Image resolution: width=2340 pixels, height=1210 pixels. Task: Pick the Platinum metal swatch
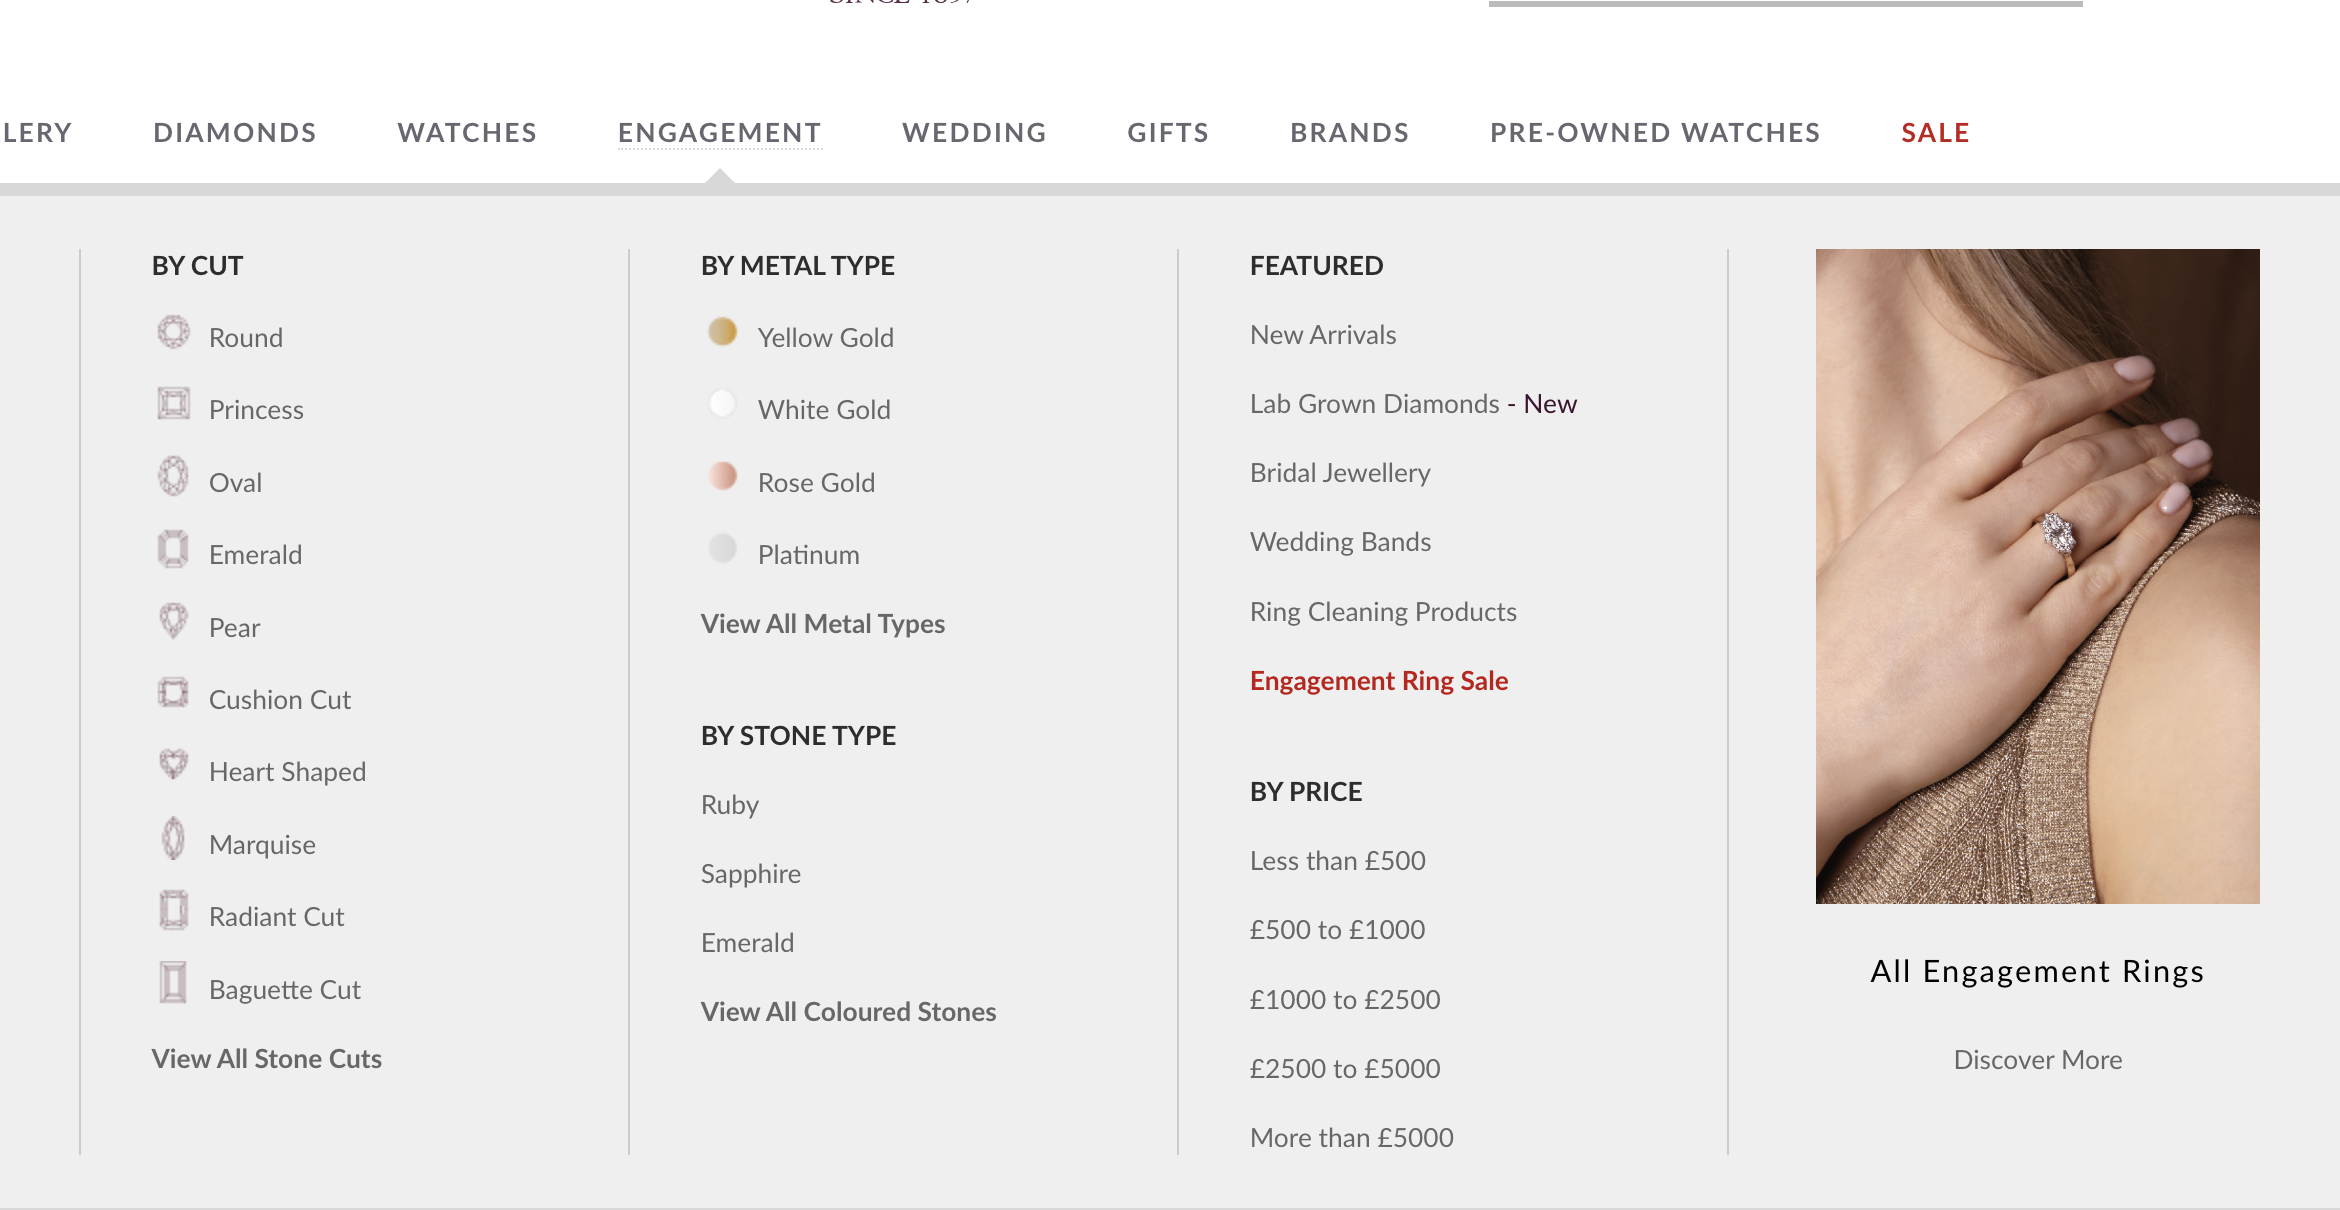[722, 549]
